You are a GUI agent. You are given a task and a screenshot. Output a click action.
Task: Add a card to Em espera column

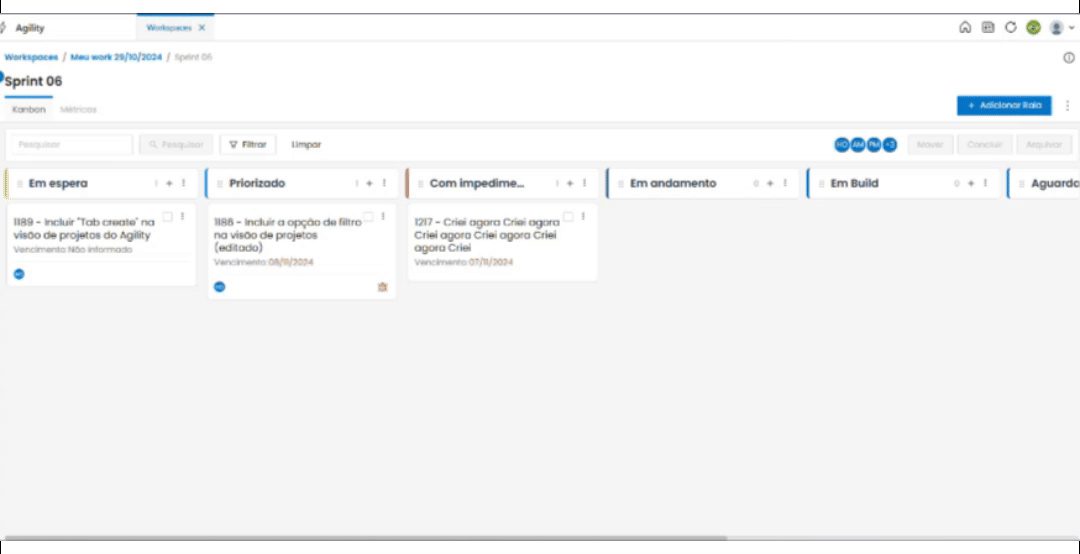169,183
